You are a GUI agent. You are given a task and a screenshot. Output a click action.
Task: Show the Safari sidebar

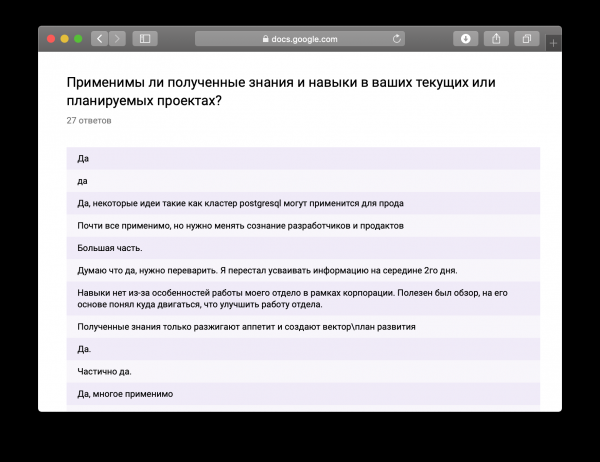pyautogui.click(x=145, y=39)
